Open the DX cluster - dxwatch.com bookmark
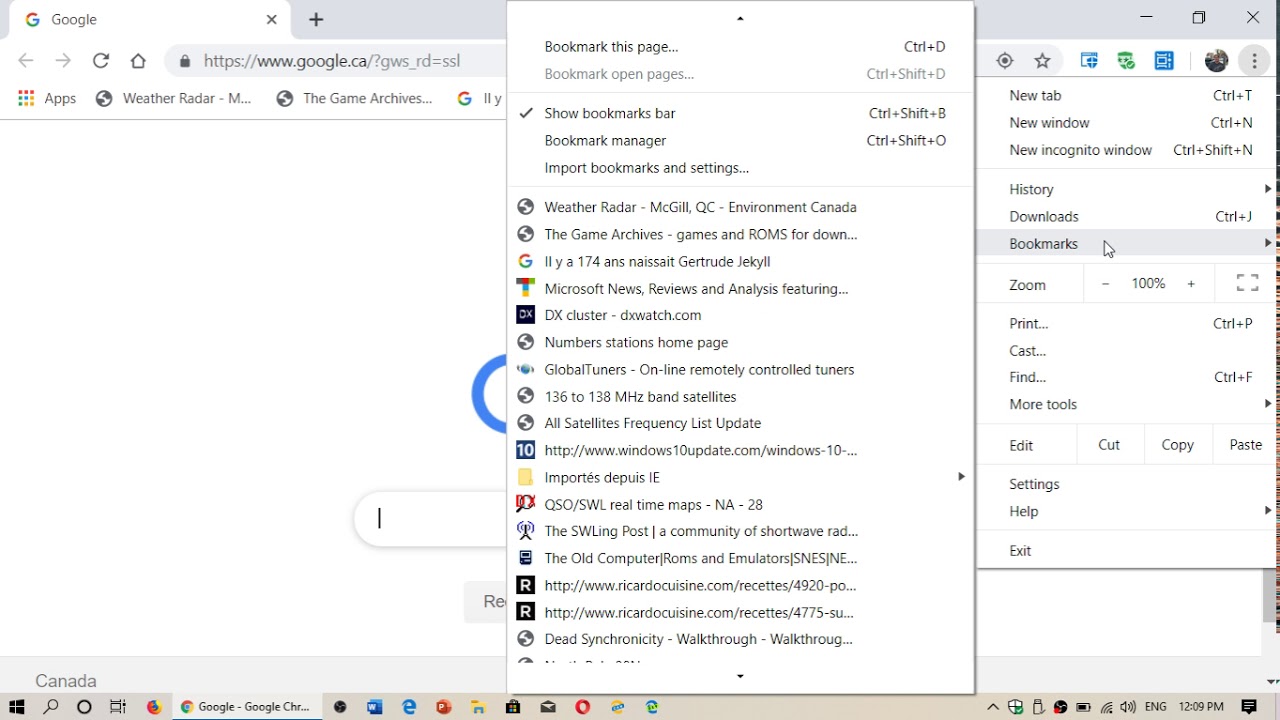The width and height of the screenshot is (1280, 720). 740,315
